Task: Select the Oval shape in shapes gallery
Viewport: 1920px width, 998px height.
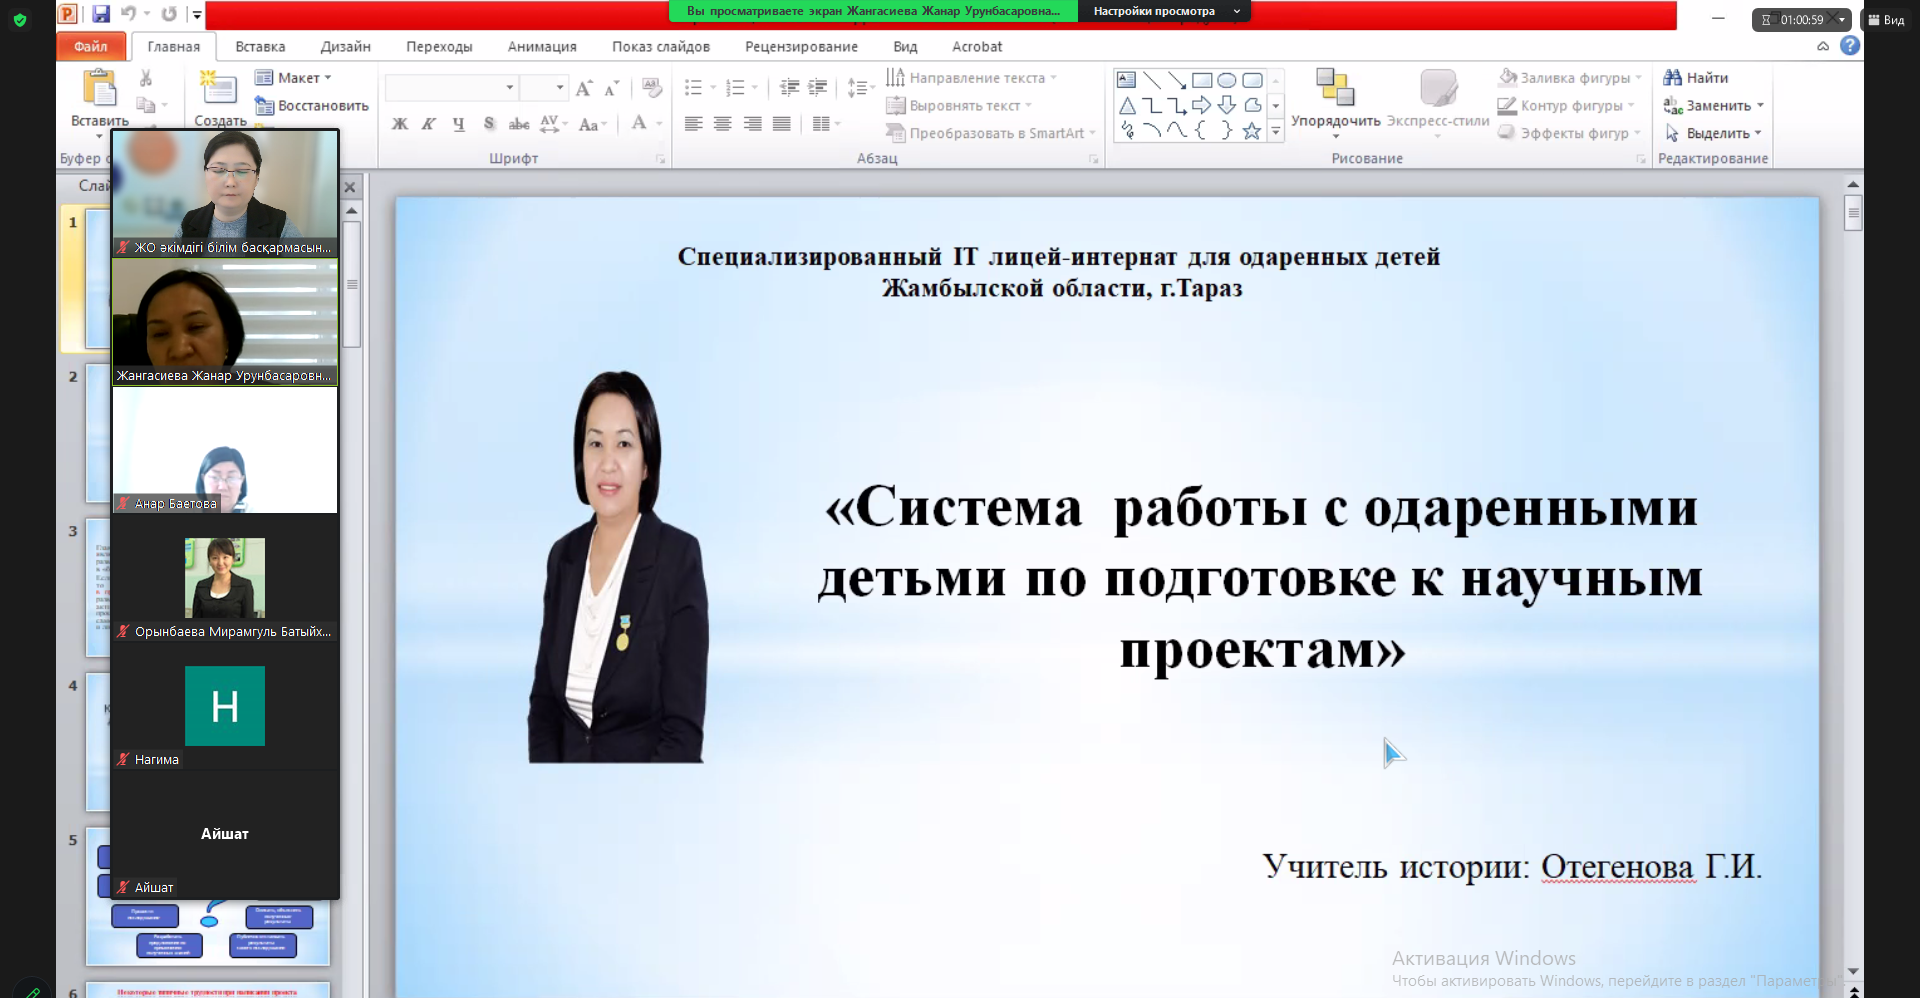Action: click(1227, 80)
